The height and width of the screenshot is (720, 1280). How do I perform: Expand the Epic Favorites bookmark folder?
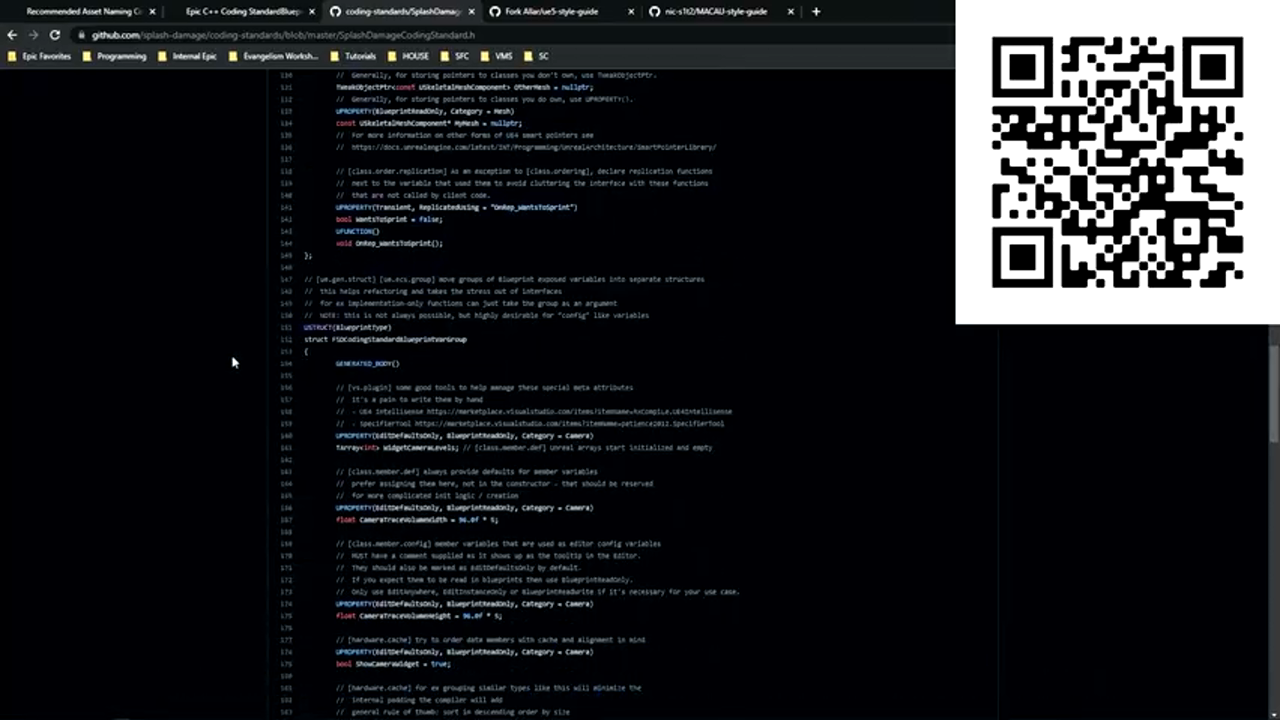coord(40,57)
